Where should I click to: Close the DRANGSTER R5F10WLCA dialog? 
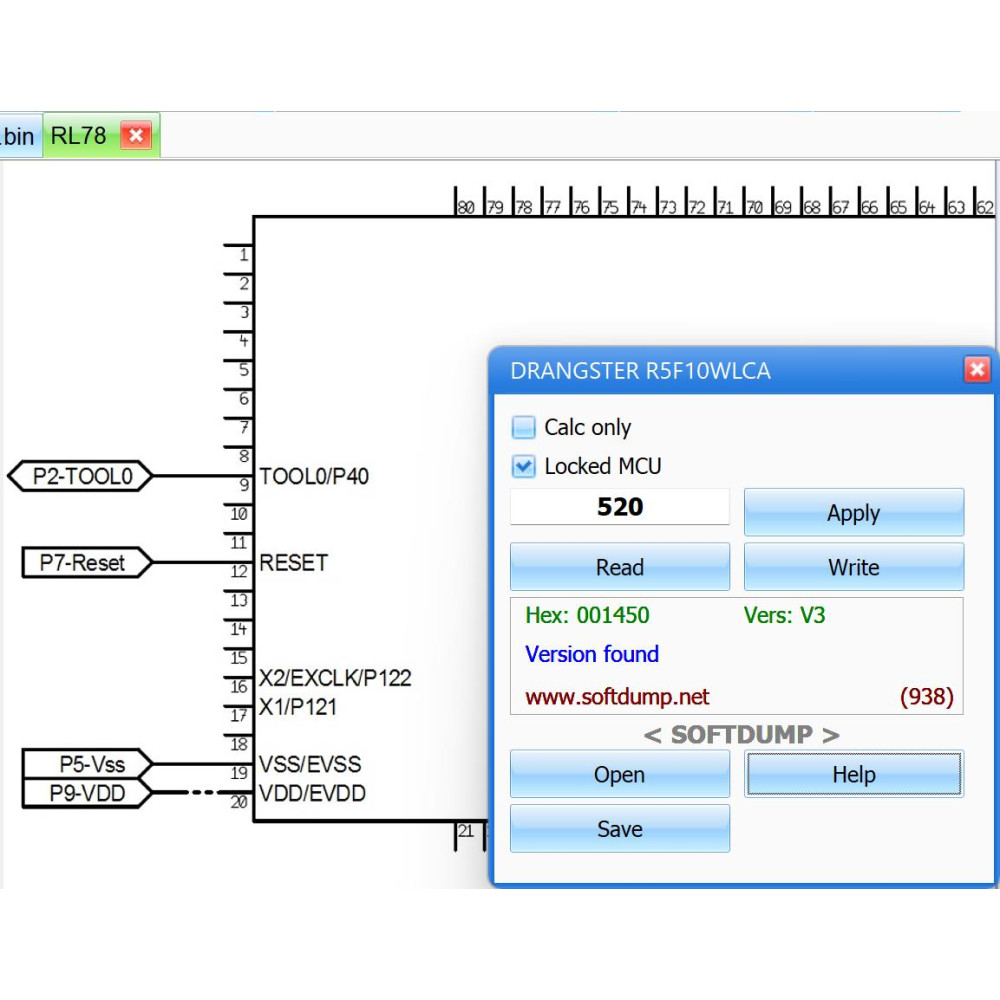point(977,369)
